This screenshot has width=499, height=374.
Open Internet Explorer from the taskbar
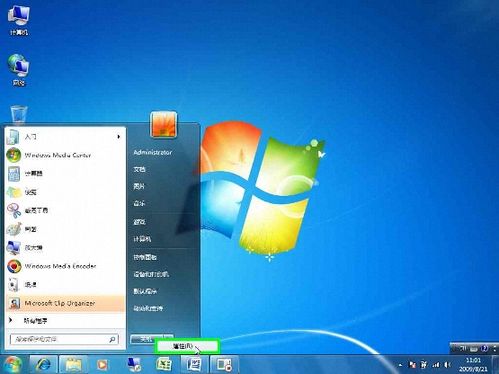[x=44, y=364]
